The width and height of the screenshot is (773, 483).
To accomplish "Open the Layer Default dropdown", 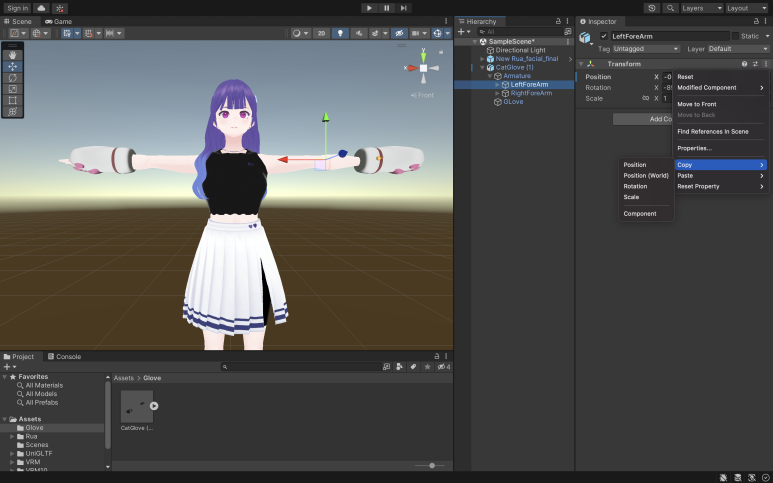I will [738, 49].
